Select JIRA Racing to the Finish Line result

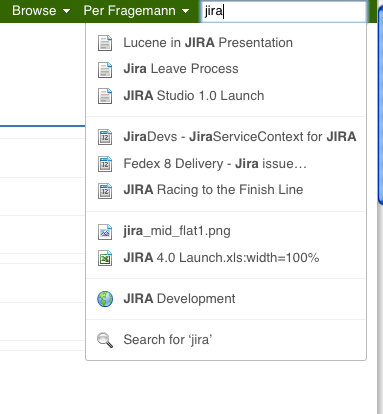213,190
